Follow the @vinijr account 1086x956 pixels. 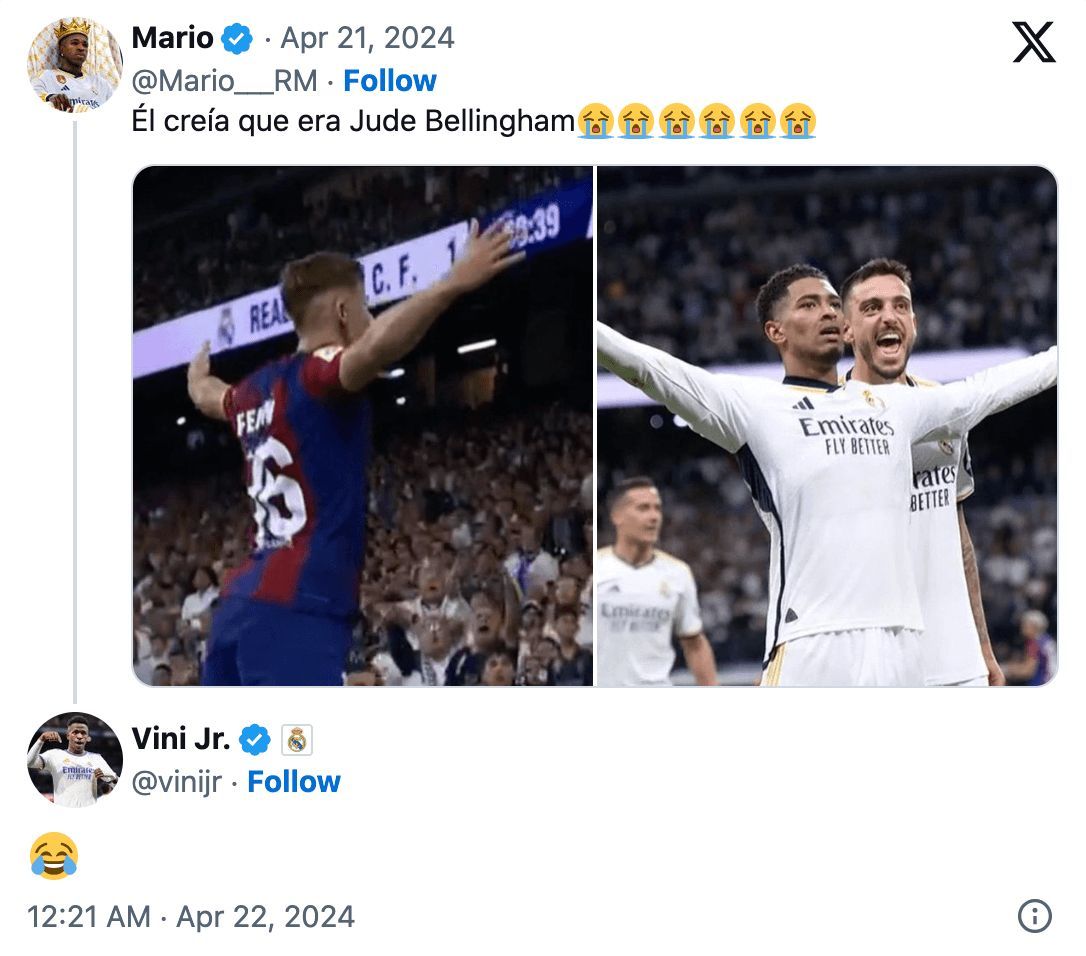point(293,782)
